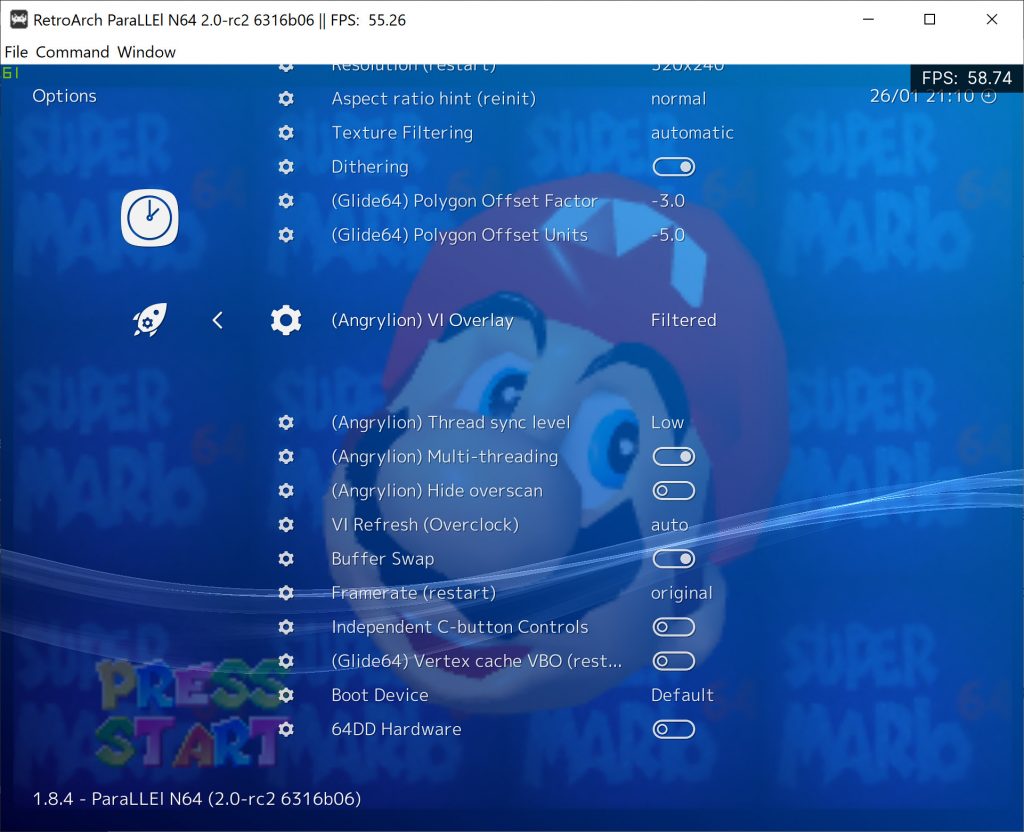
Task: Change Boot Device value Default
Action: 682,695
